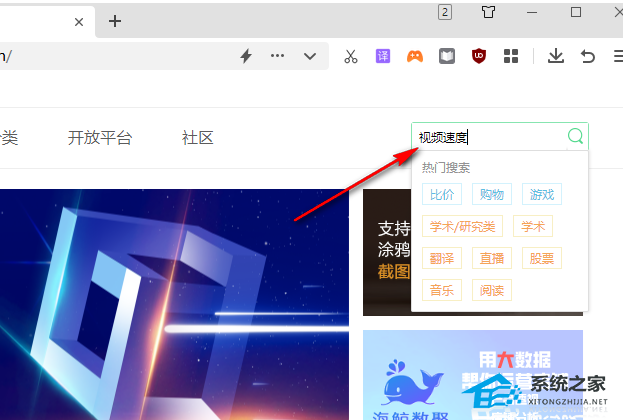Open the downloads arrow icon
The image size is (623, 420).
click(x=555, y=56)
